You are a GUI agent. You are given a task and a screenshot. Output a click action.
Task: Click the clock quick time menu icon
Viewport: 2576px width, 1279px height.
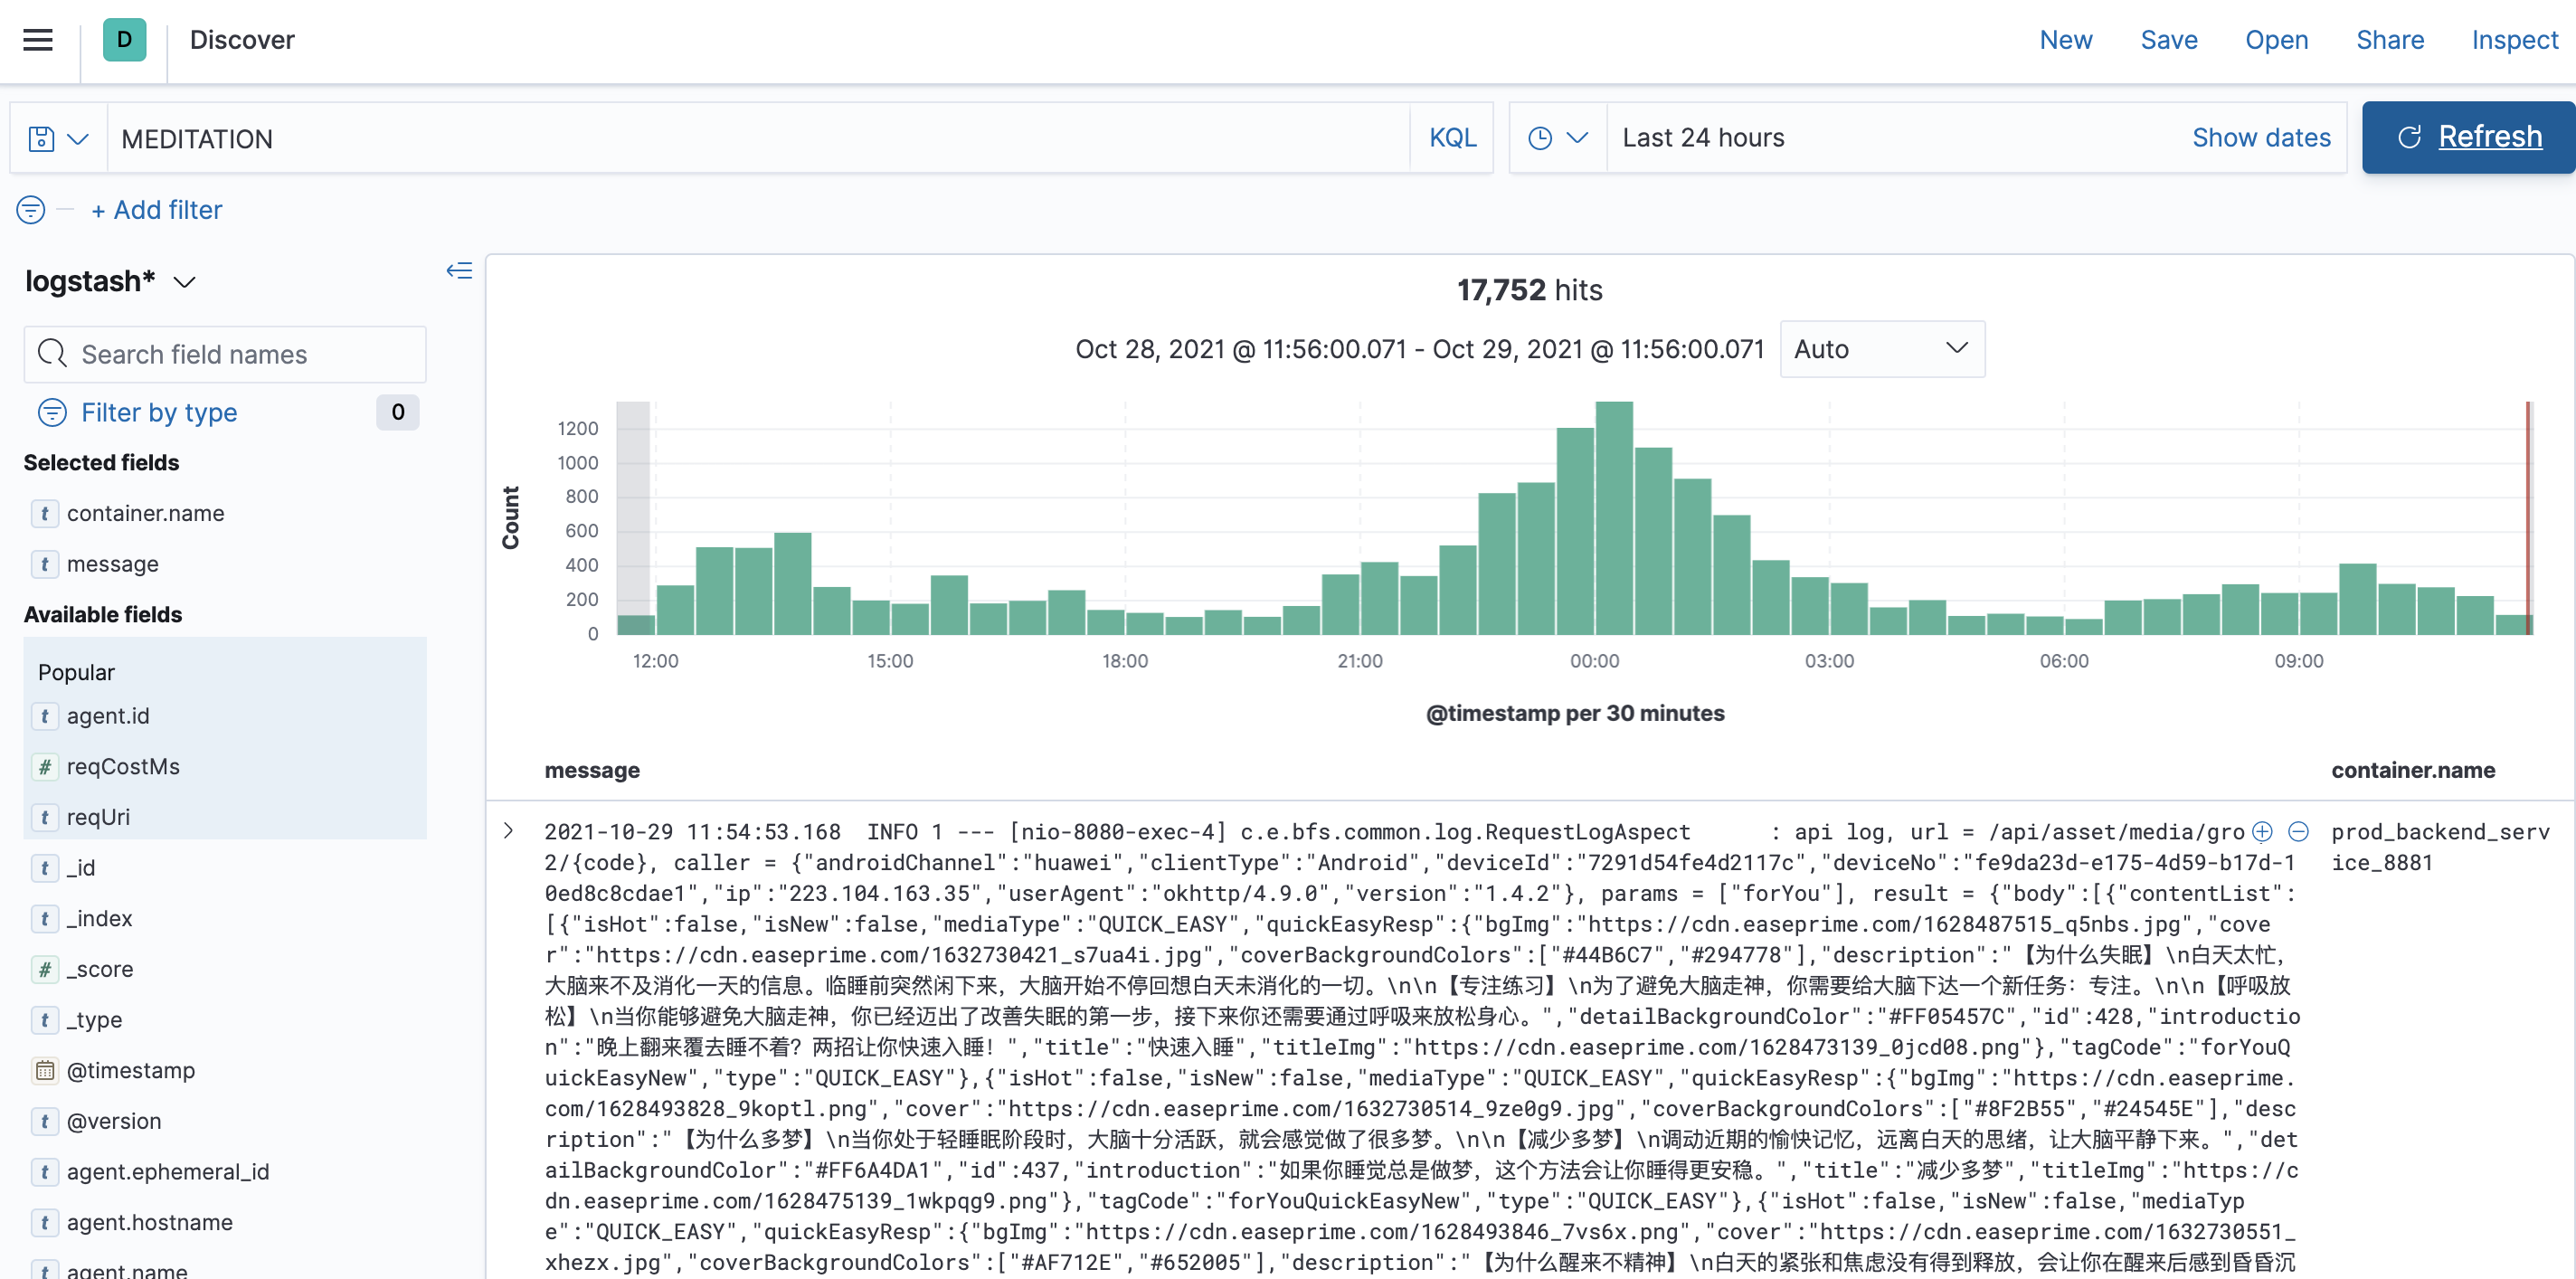pos(1556,138)
